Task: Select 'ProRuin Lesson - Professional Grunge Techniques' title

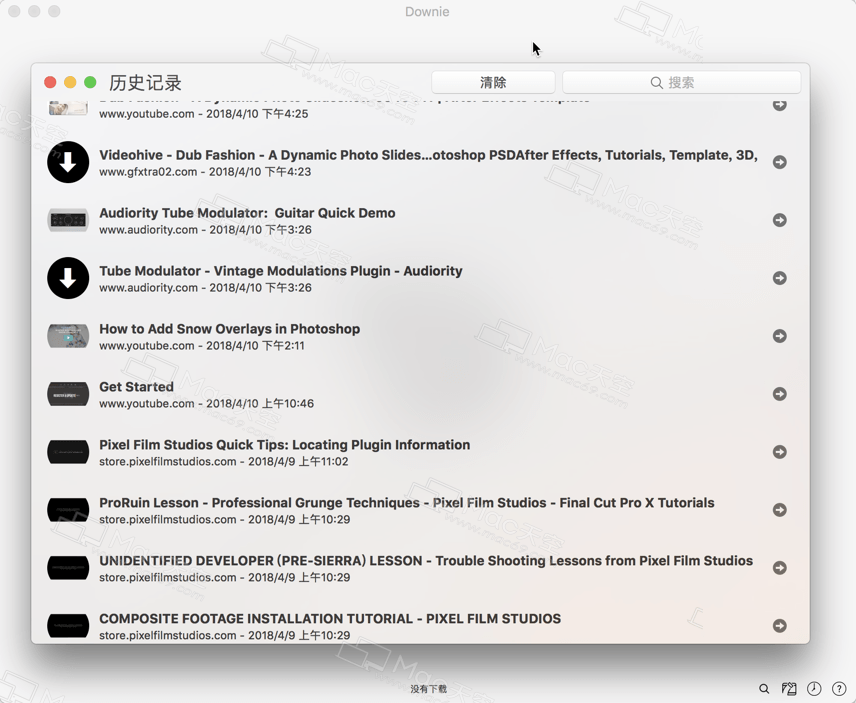Action: [x=407, y=503]
